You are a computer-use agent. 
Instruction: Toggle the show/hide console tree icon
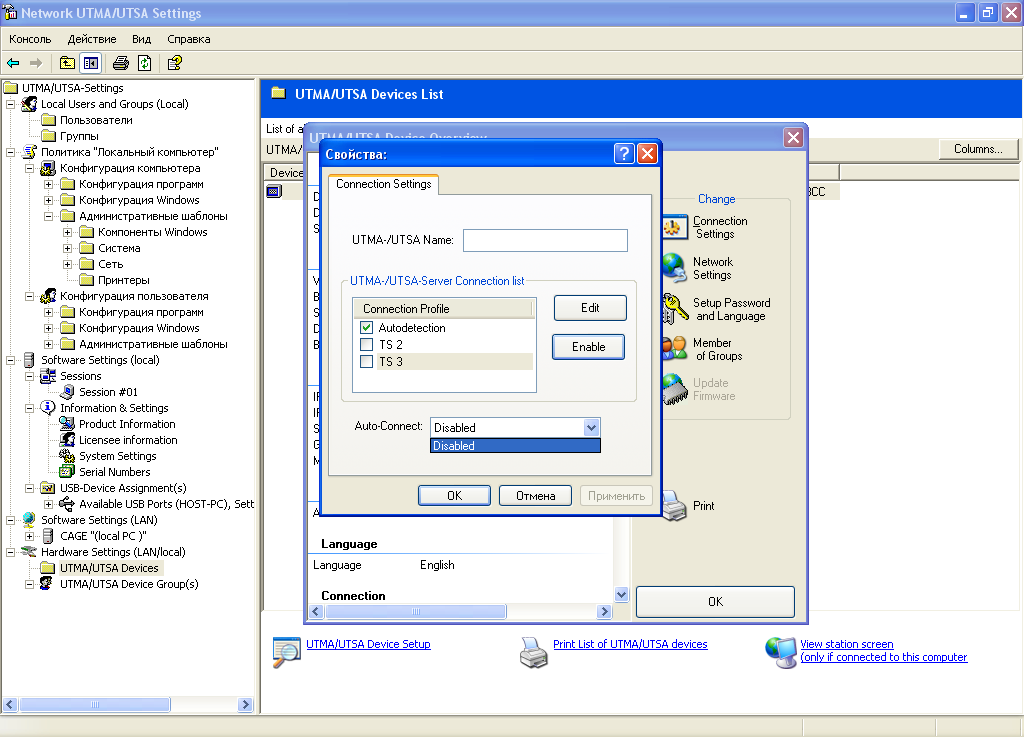click(x=91, y=63)
